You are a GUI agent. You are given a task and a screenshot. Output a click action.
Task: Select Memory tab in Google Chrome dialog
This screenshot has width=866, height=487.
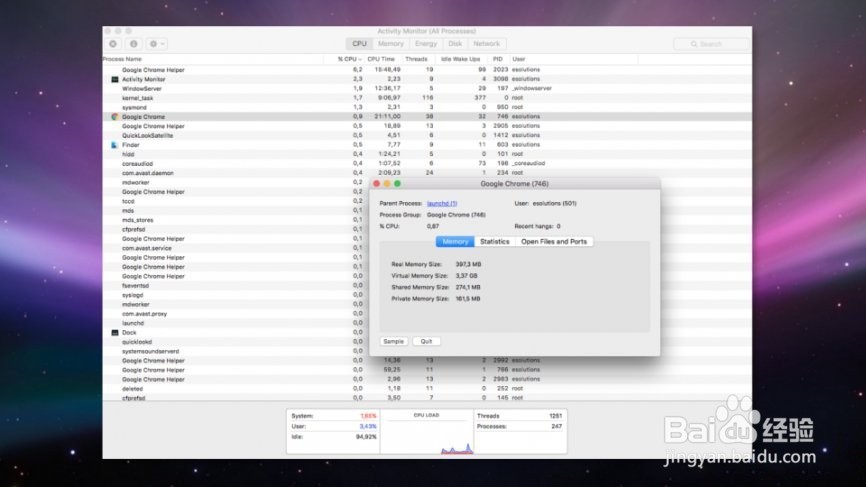(x=455, y=241)
